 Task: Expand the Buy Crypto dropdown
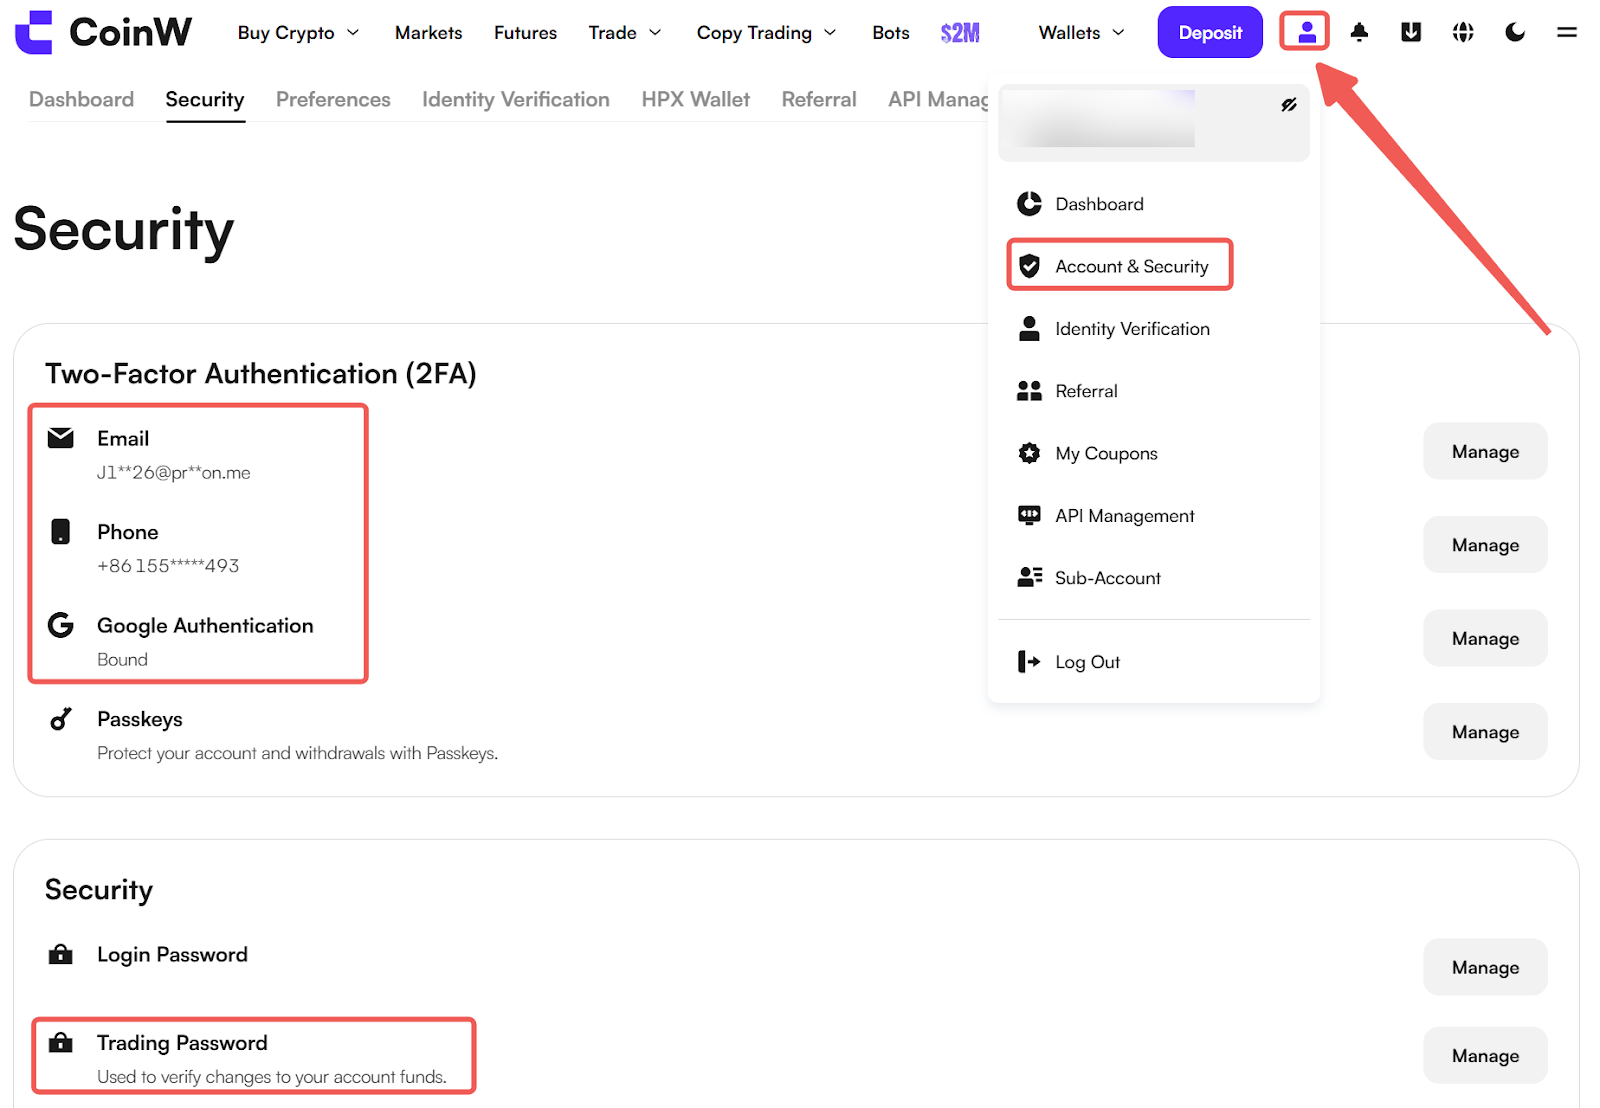click(x=298, y=33)
